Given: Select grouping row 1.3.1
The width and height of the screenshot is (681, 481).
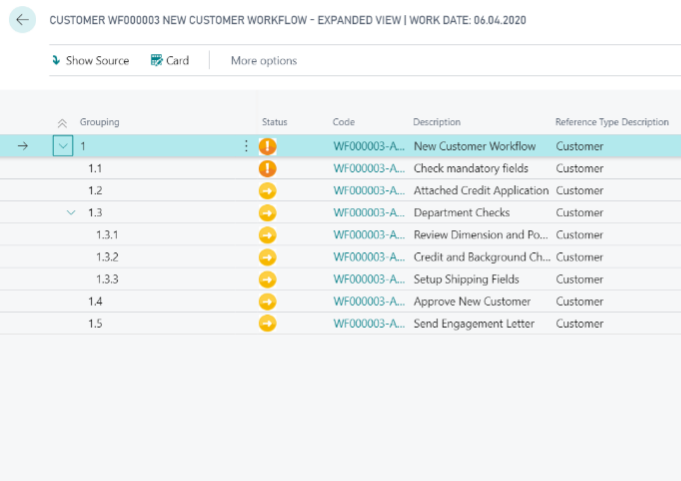Looking at the screenshot, I should 107,235.
